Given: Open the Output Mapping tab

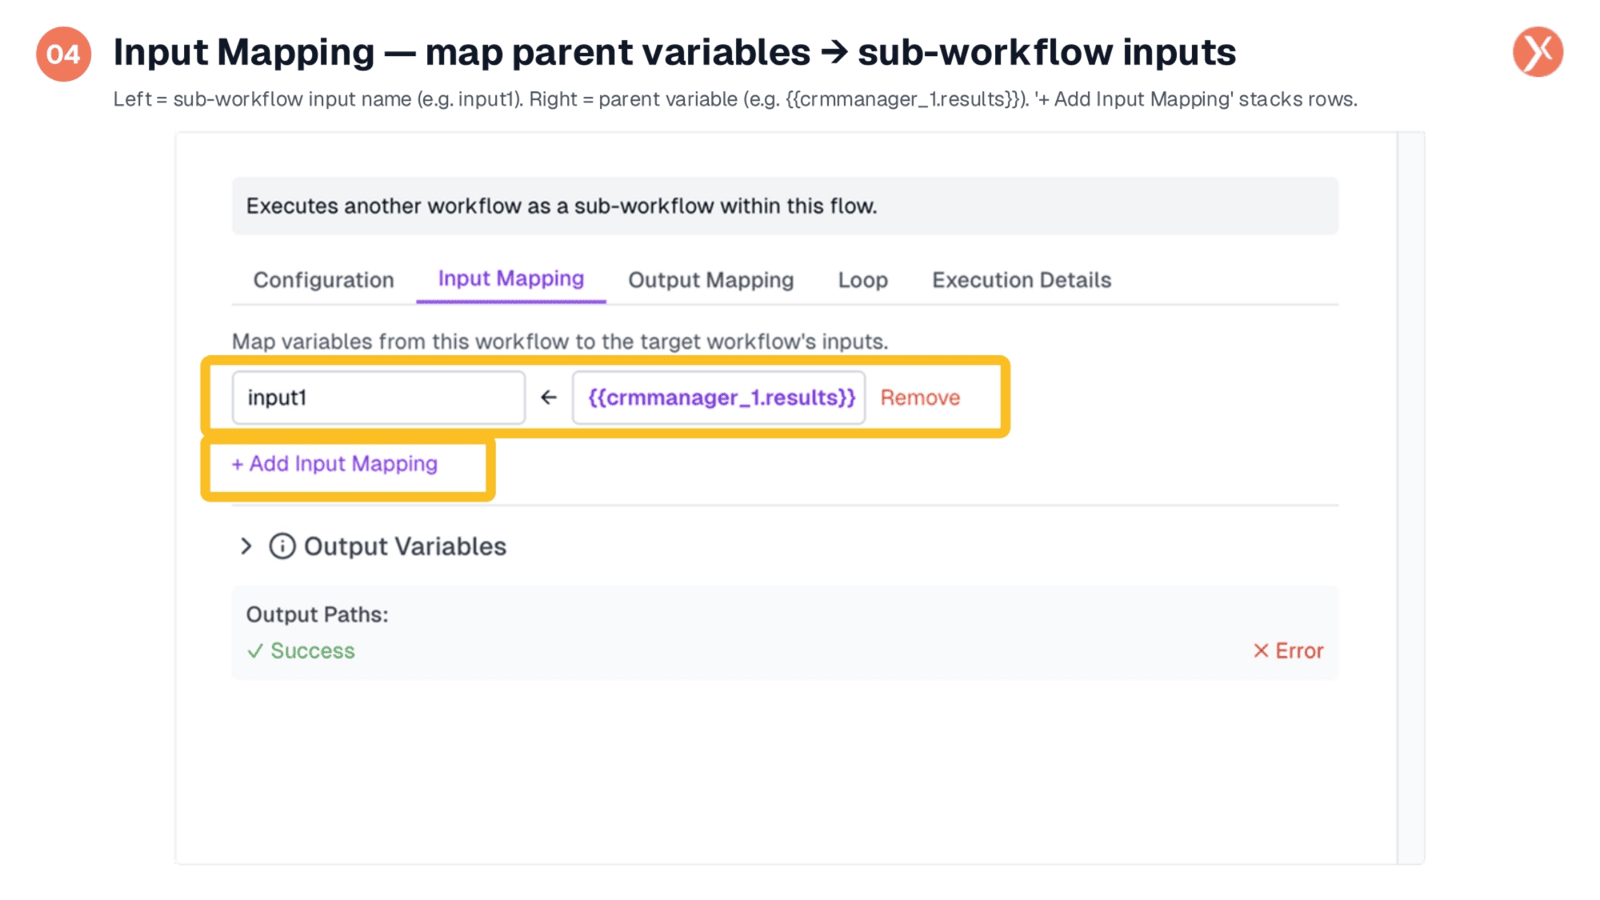Looking at the screenshot, I should 711,280.
